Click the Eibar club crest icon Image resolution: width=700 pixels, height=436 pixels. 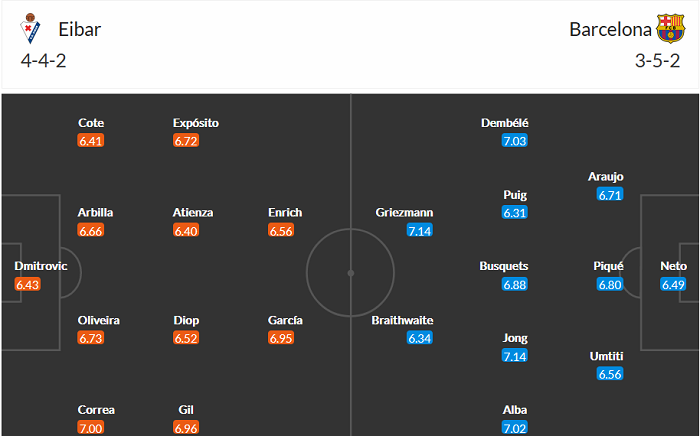(30, 29)
